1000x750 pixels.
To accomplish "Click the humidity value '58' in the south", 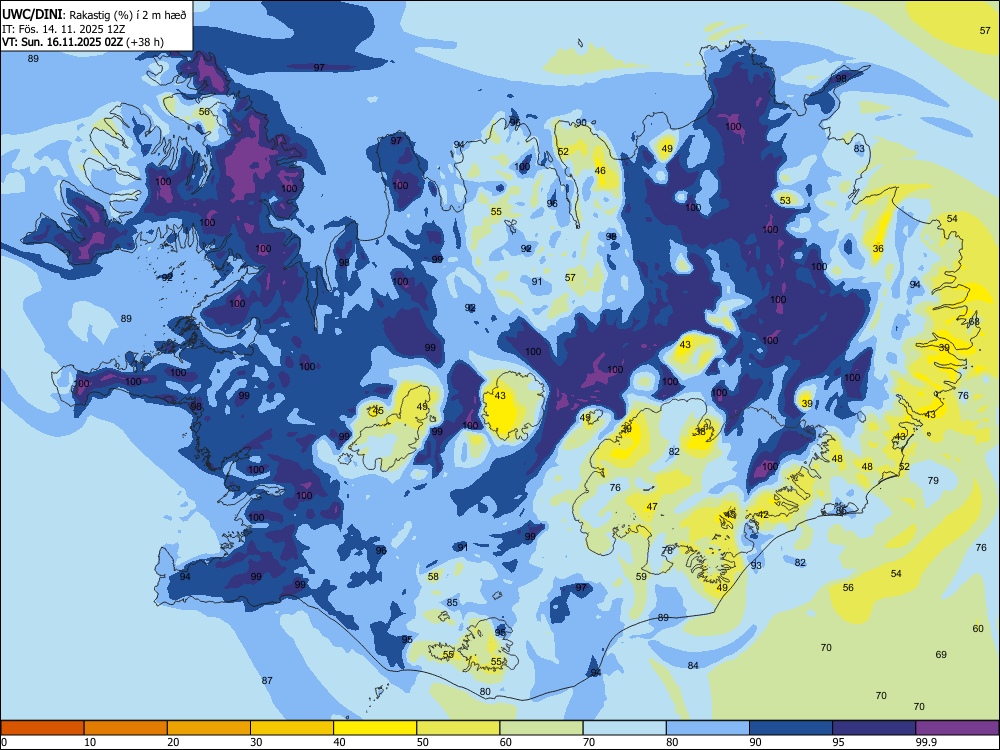I will click(x=434, y=576).
